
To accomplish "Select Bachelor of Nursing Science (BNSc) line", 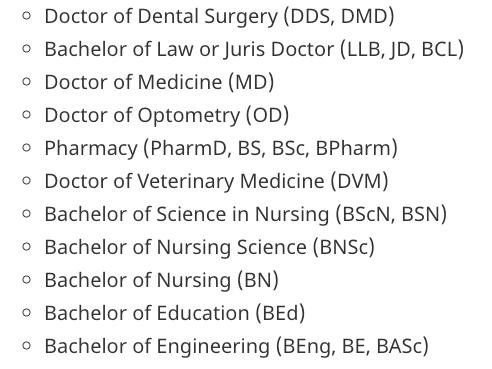I will click(x=210, y=247).
